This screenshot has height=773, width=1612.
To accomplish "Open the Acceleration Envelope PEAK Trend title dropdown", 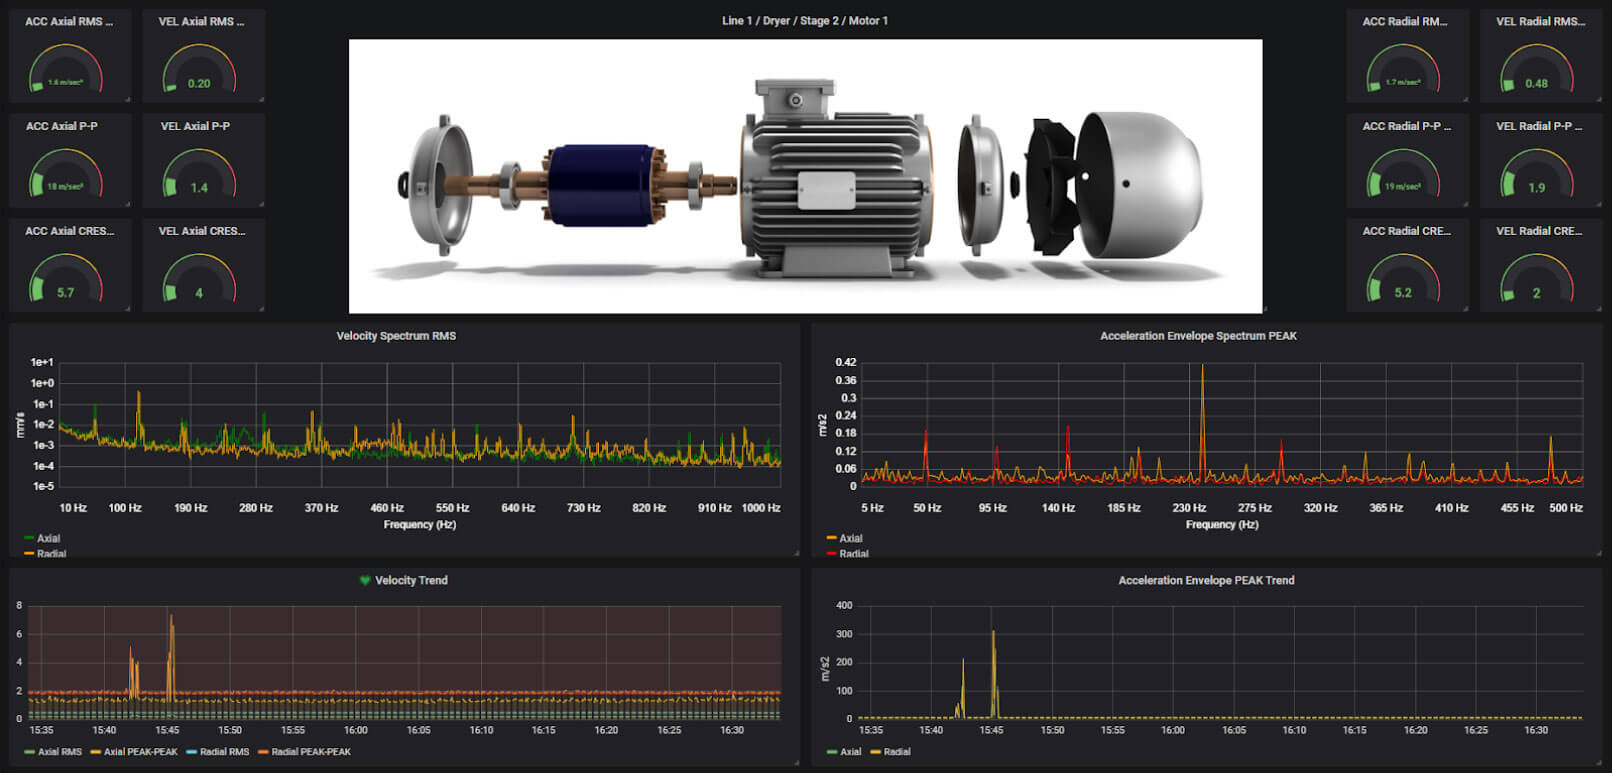I will point(1206,580).
